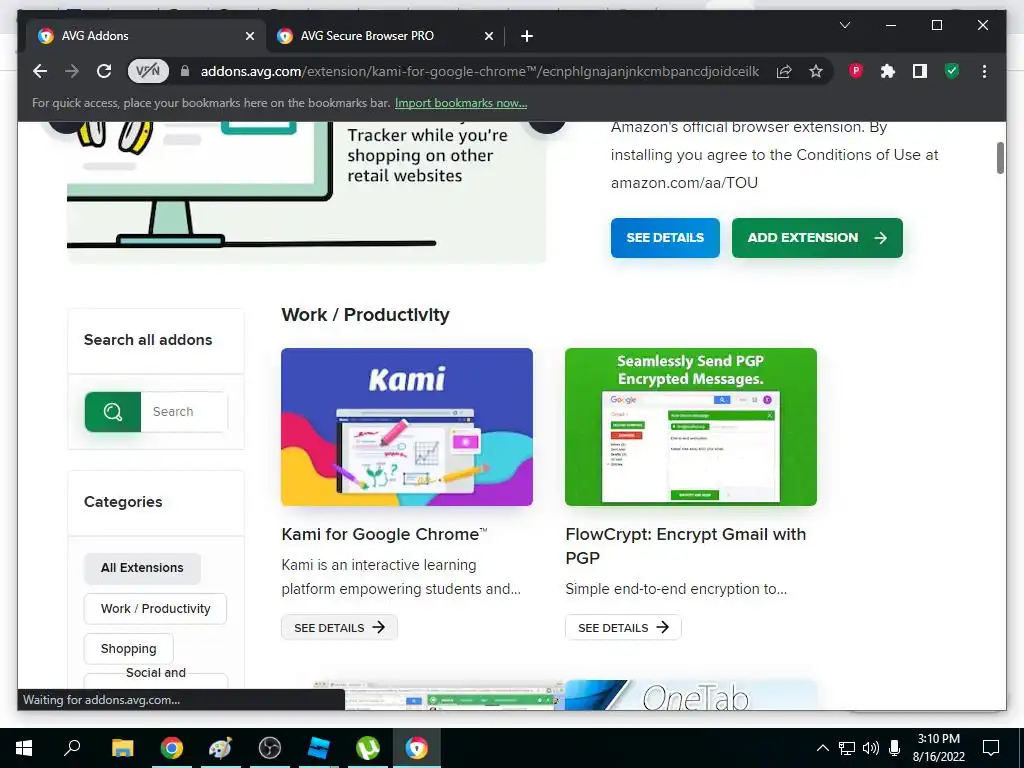This screenshot has height=768, width=1024.
Task: Click the amazon.com/aa/TOU text
Action: click(x=684, y=183)
